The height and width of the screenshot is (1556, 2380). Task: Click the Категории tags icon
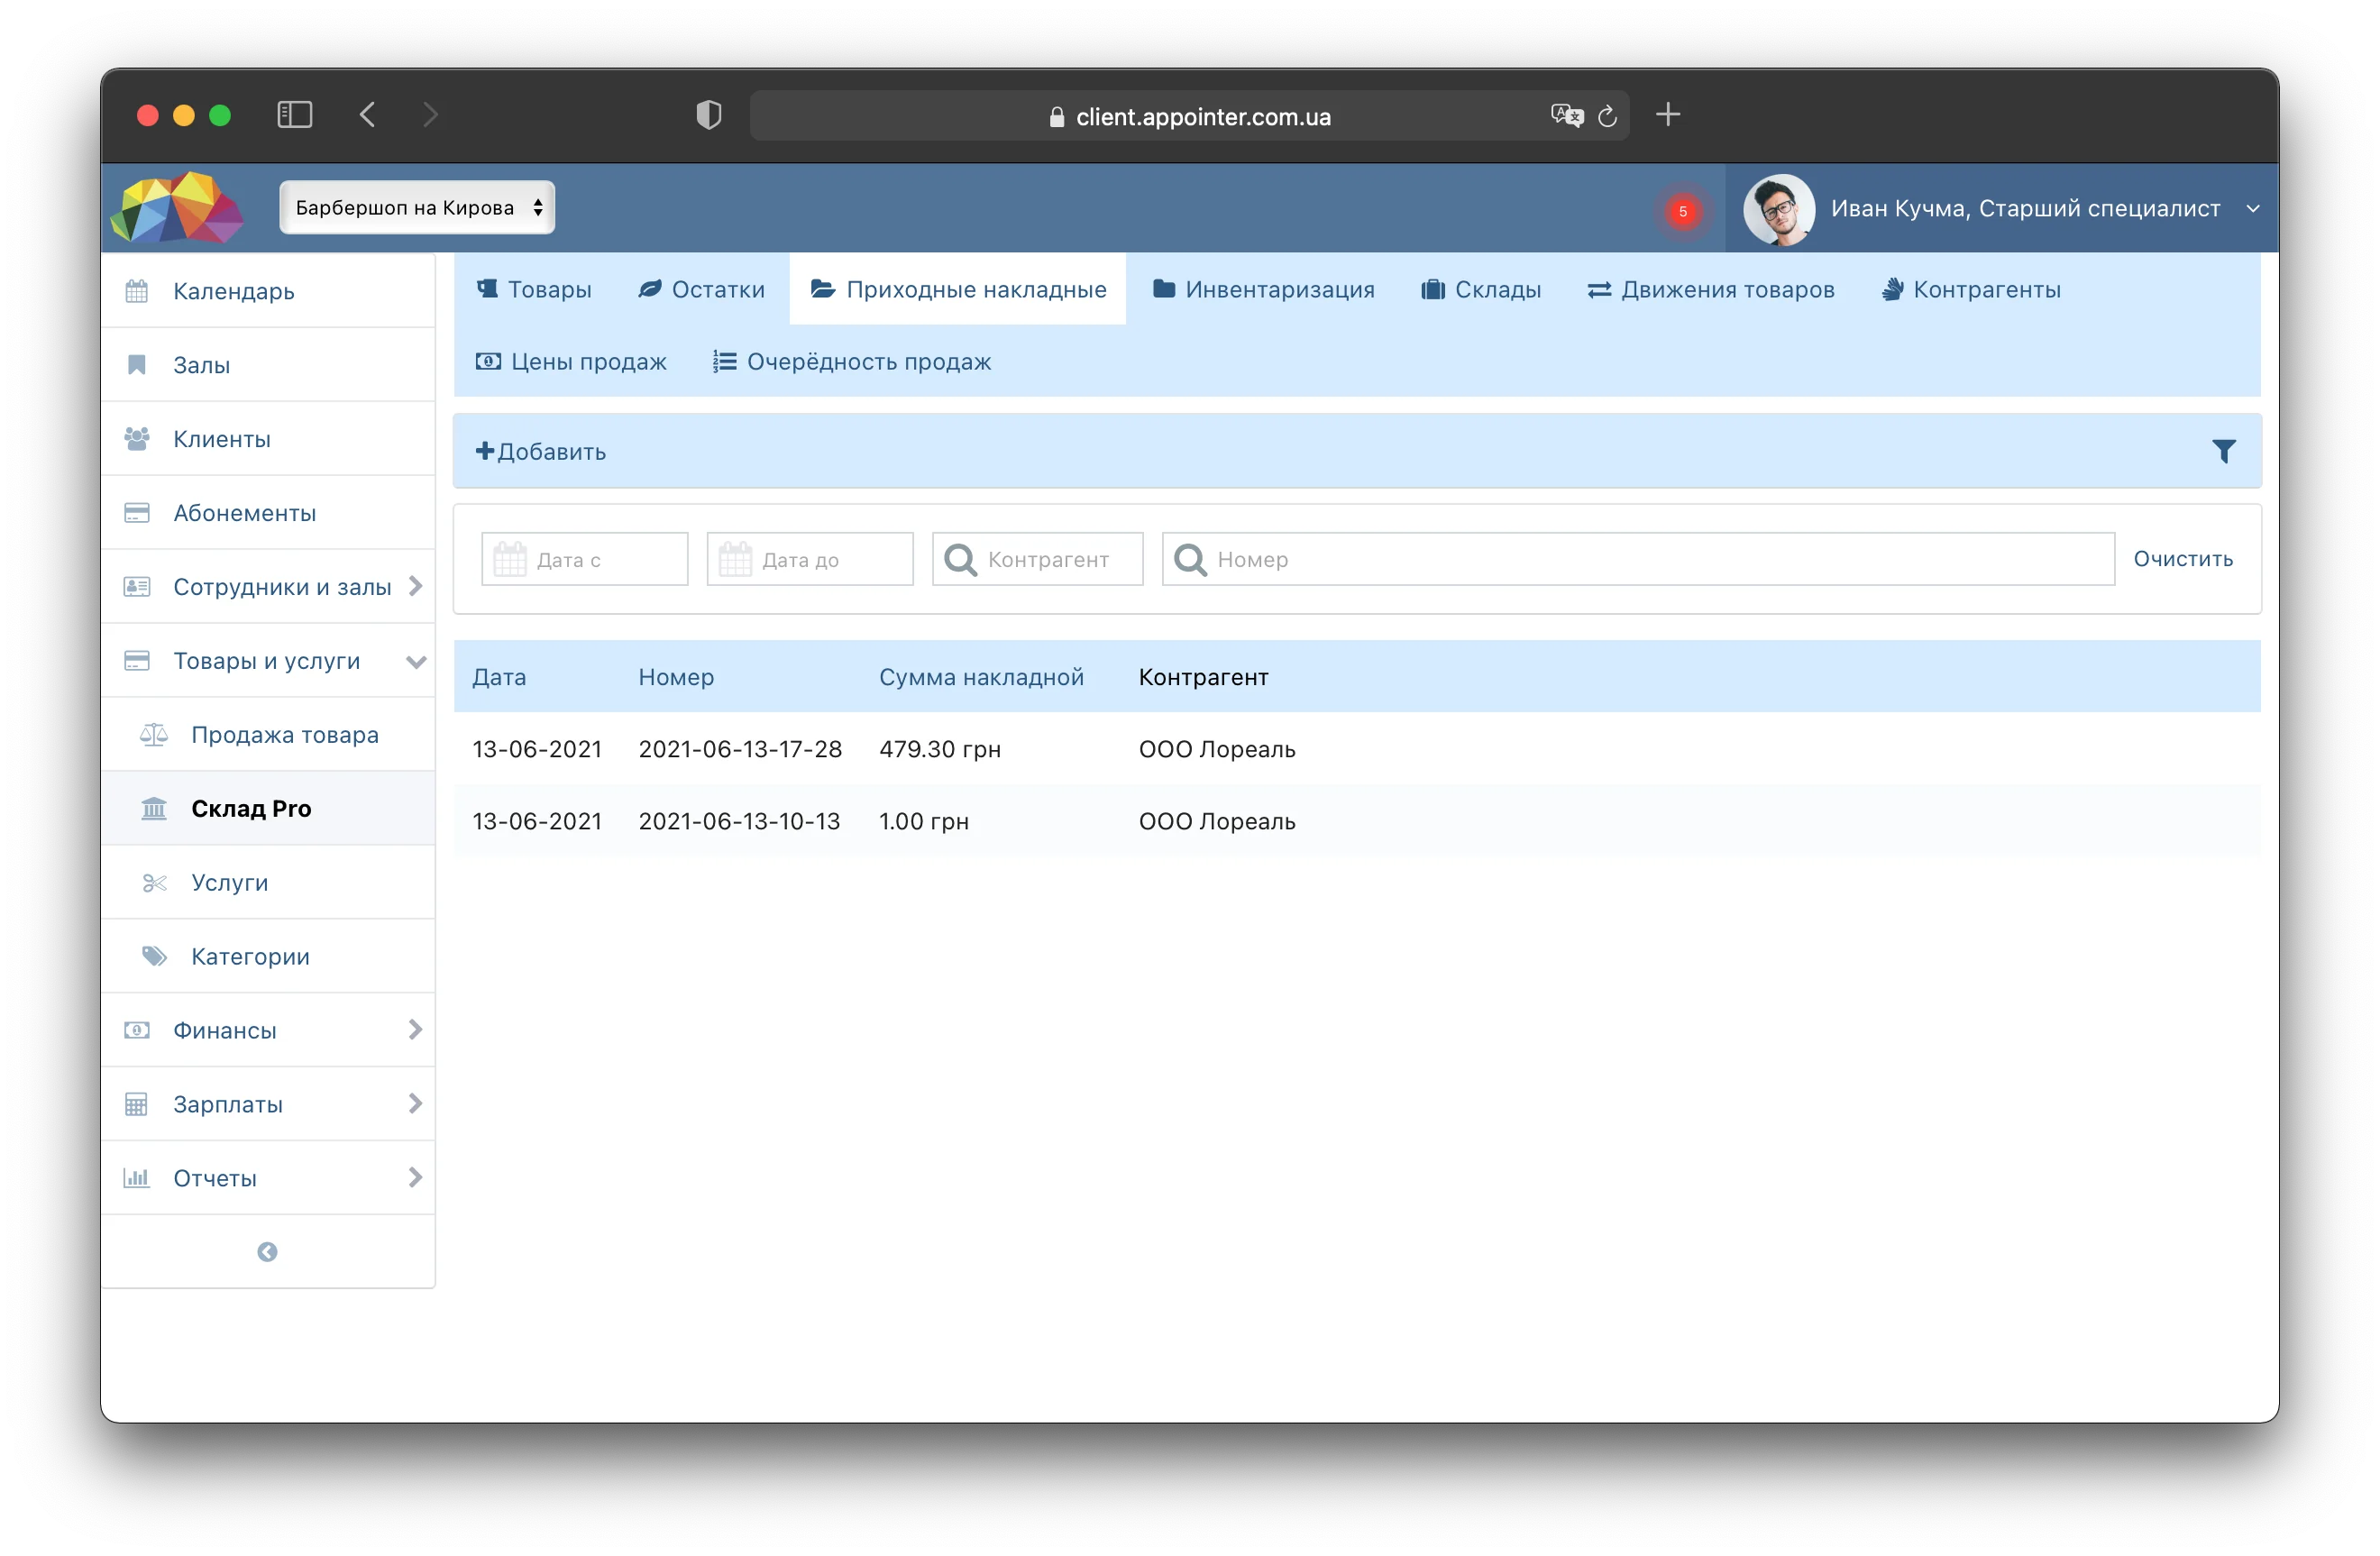click(154, 956)
